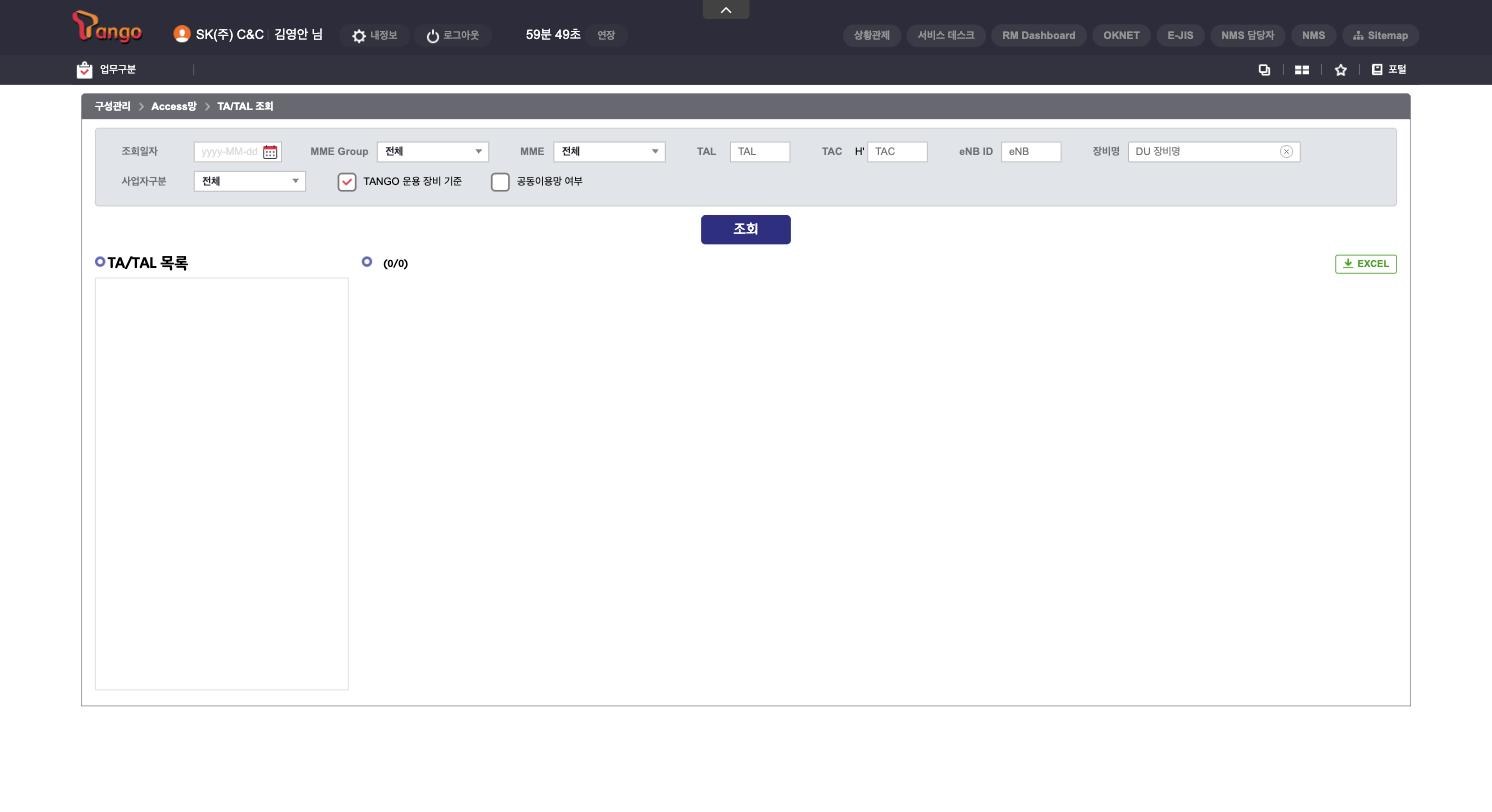
Task: Open the NMS link
Action: pyautogui.click(x=1313, y=35)
